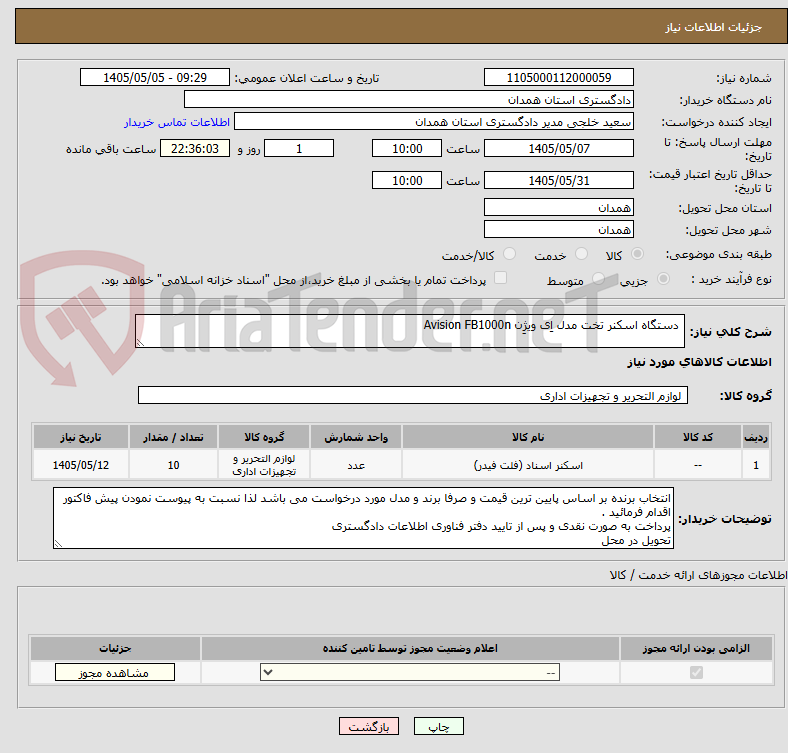Select the کالا radio button
Screen dimensions: 788x753
pos(637,254)
